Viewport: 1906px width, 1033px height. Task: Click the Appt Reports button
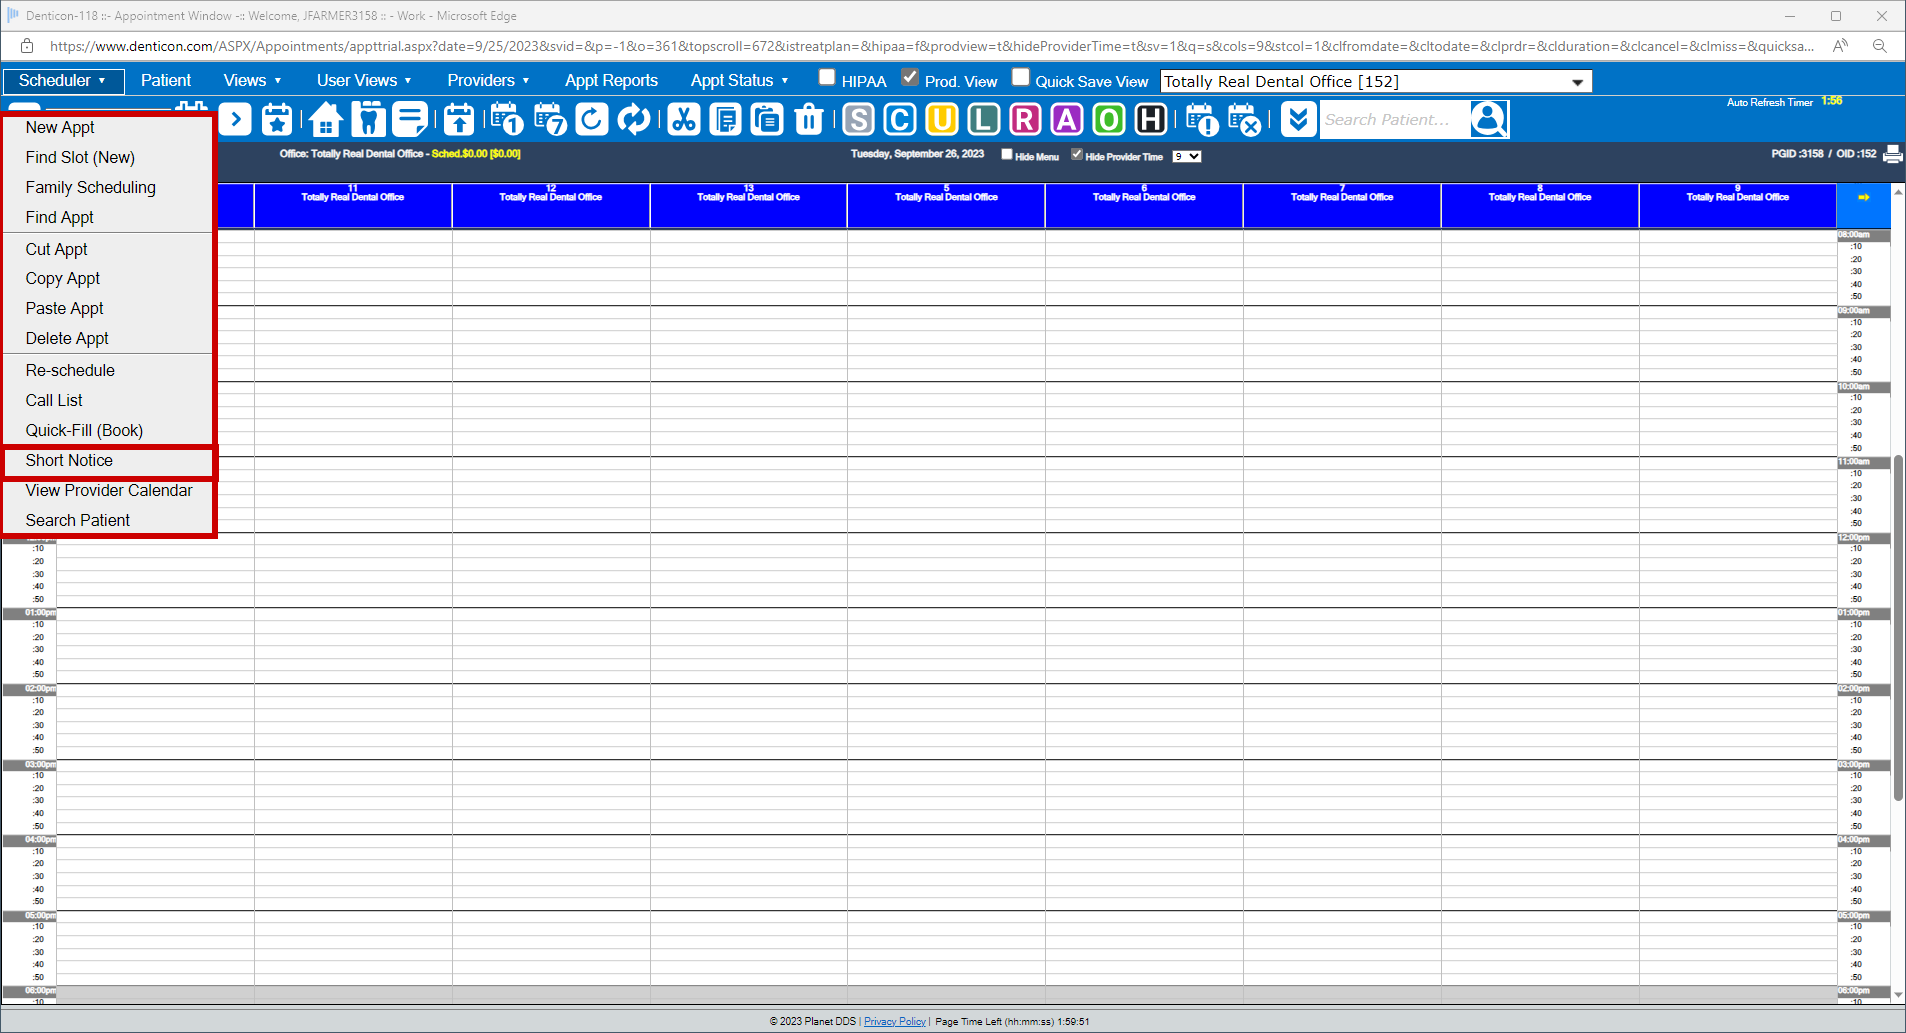611,81
